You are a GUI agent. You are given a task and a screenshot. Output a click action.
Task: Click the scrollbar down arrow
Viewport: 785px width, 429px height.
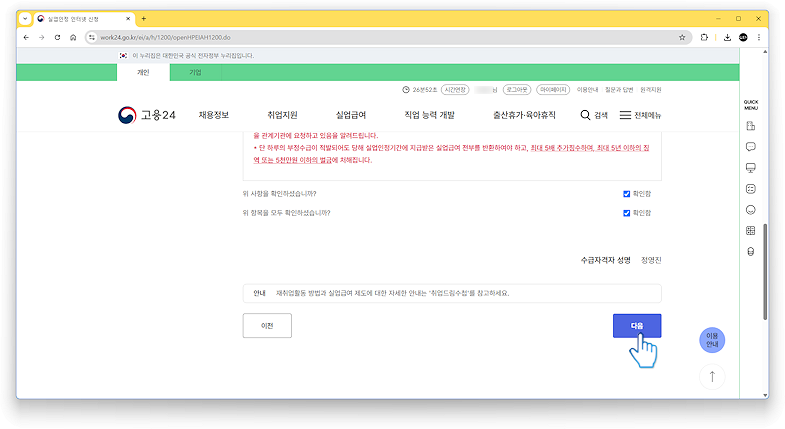[x=765, y=395]
